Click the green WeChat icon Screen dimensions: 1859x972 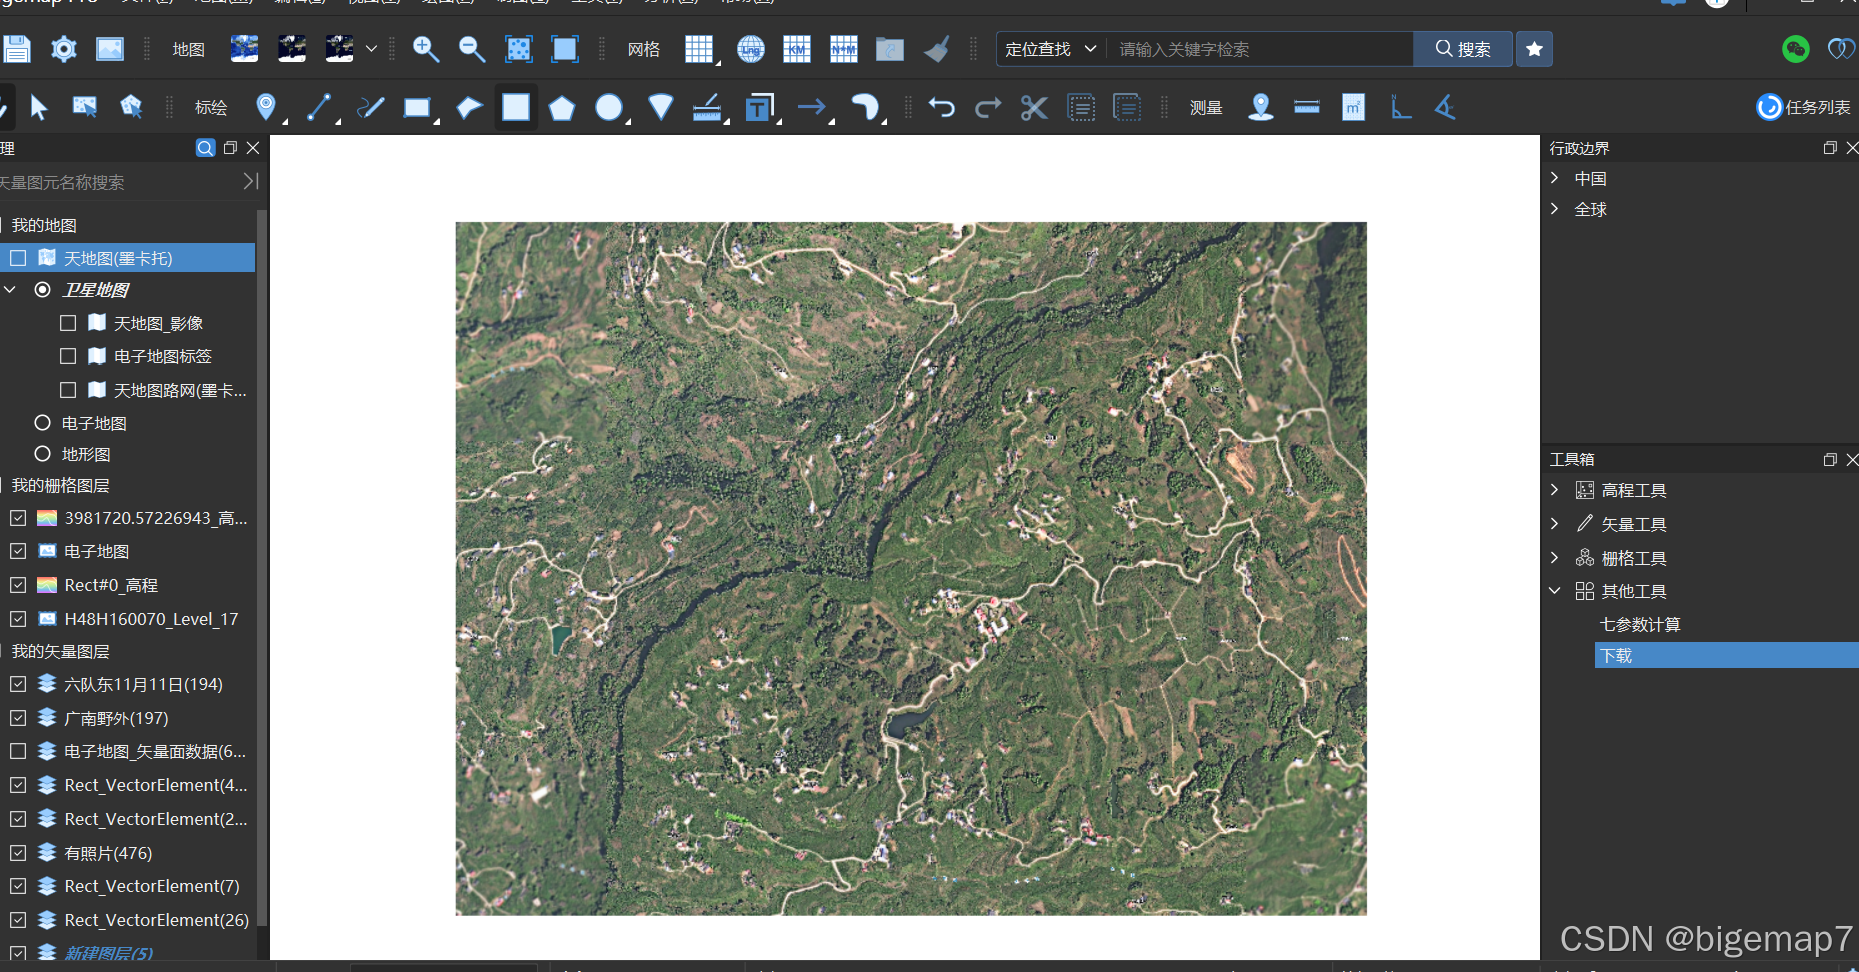pyautogui.click(x=1796, y=49)
